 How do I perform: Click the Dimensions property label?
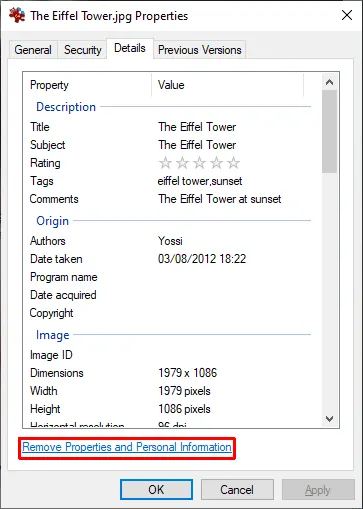pyautogui.click(x=57, y=373)
